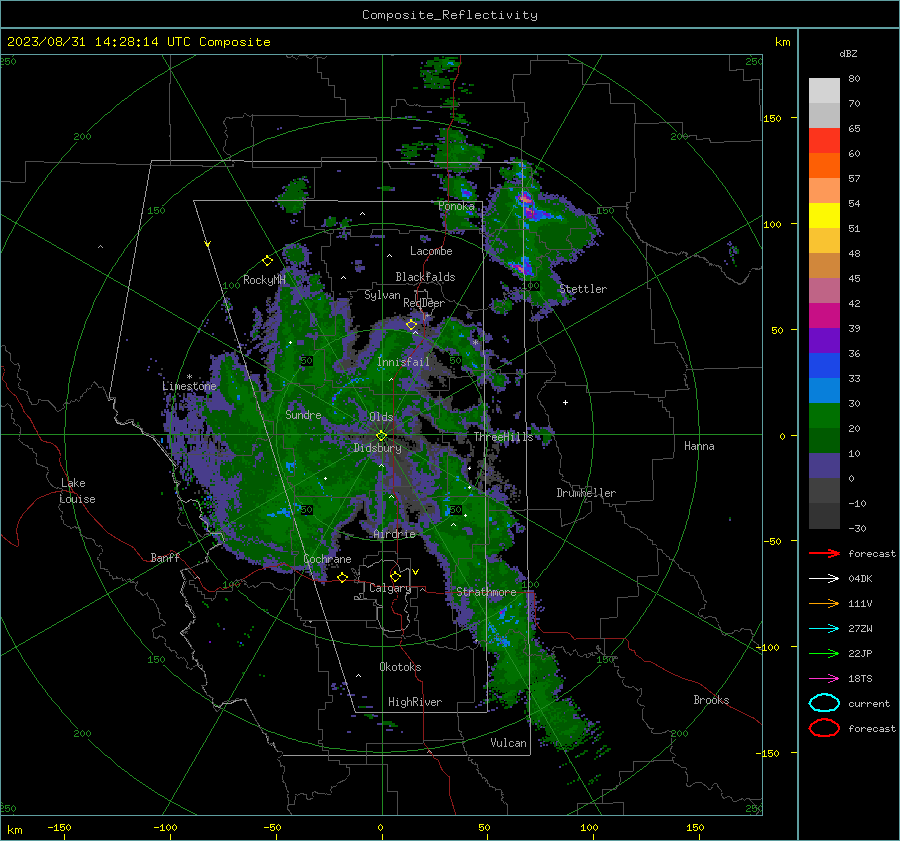Click the yellow radar-center diamond above Didsbury

[x=381, y=436]
